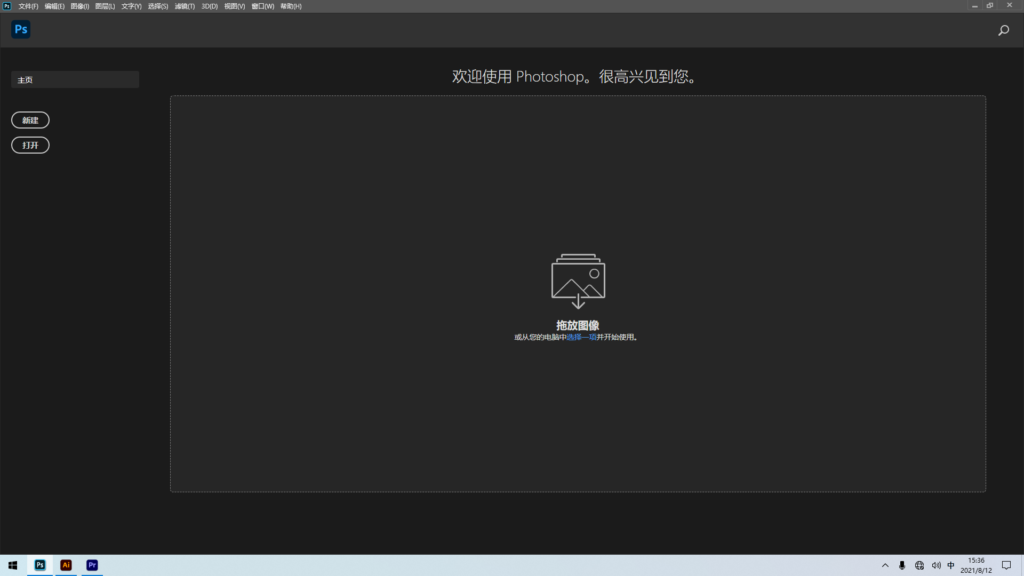Click the Photoshop home logo icon
This screenshot has width=1024, height=576.
click(x=21, y=29)
